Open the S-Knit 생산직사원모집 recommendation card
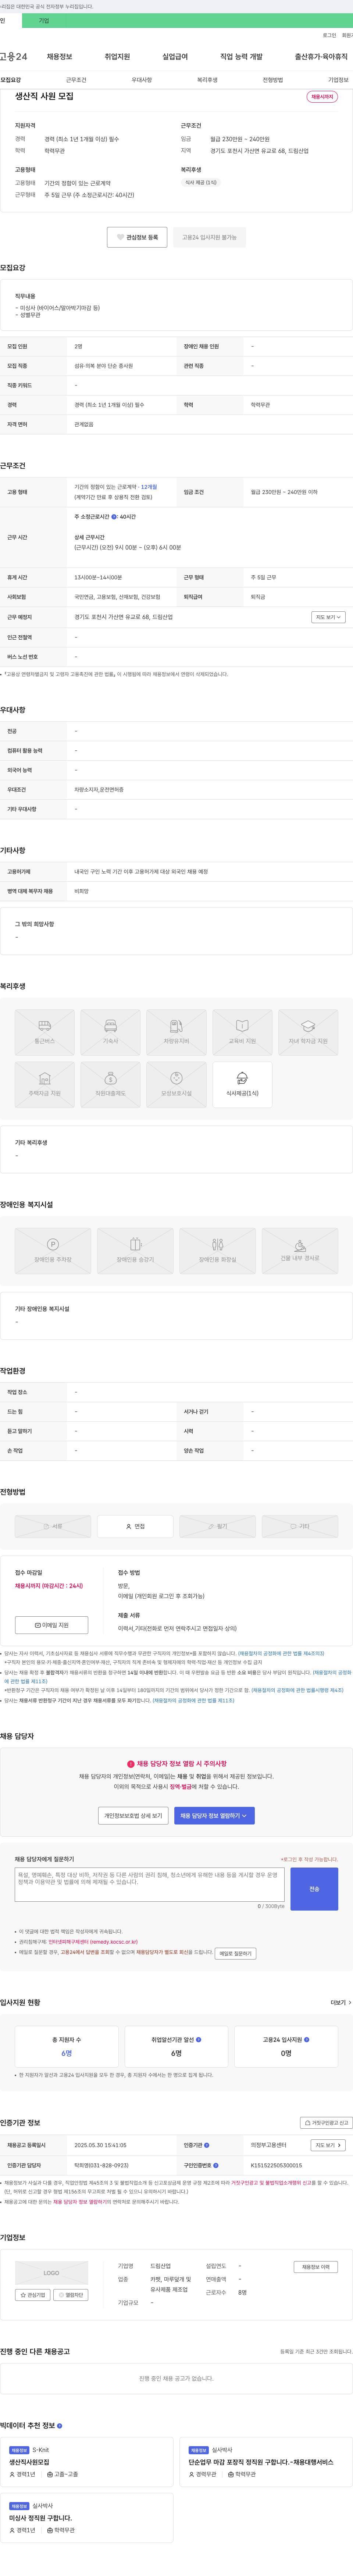353x2576 pixels. tap(87, 2462)
